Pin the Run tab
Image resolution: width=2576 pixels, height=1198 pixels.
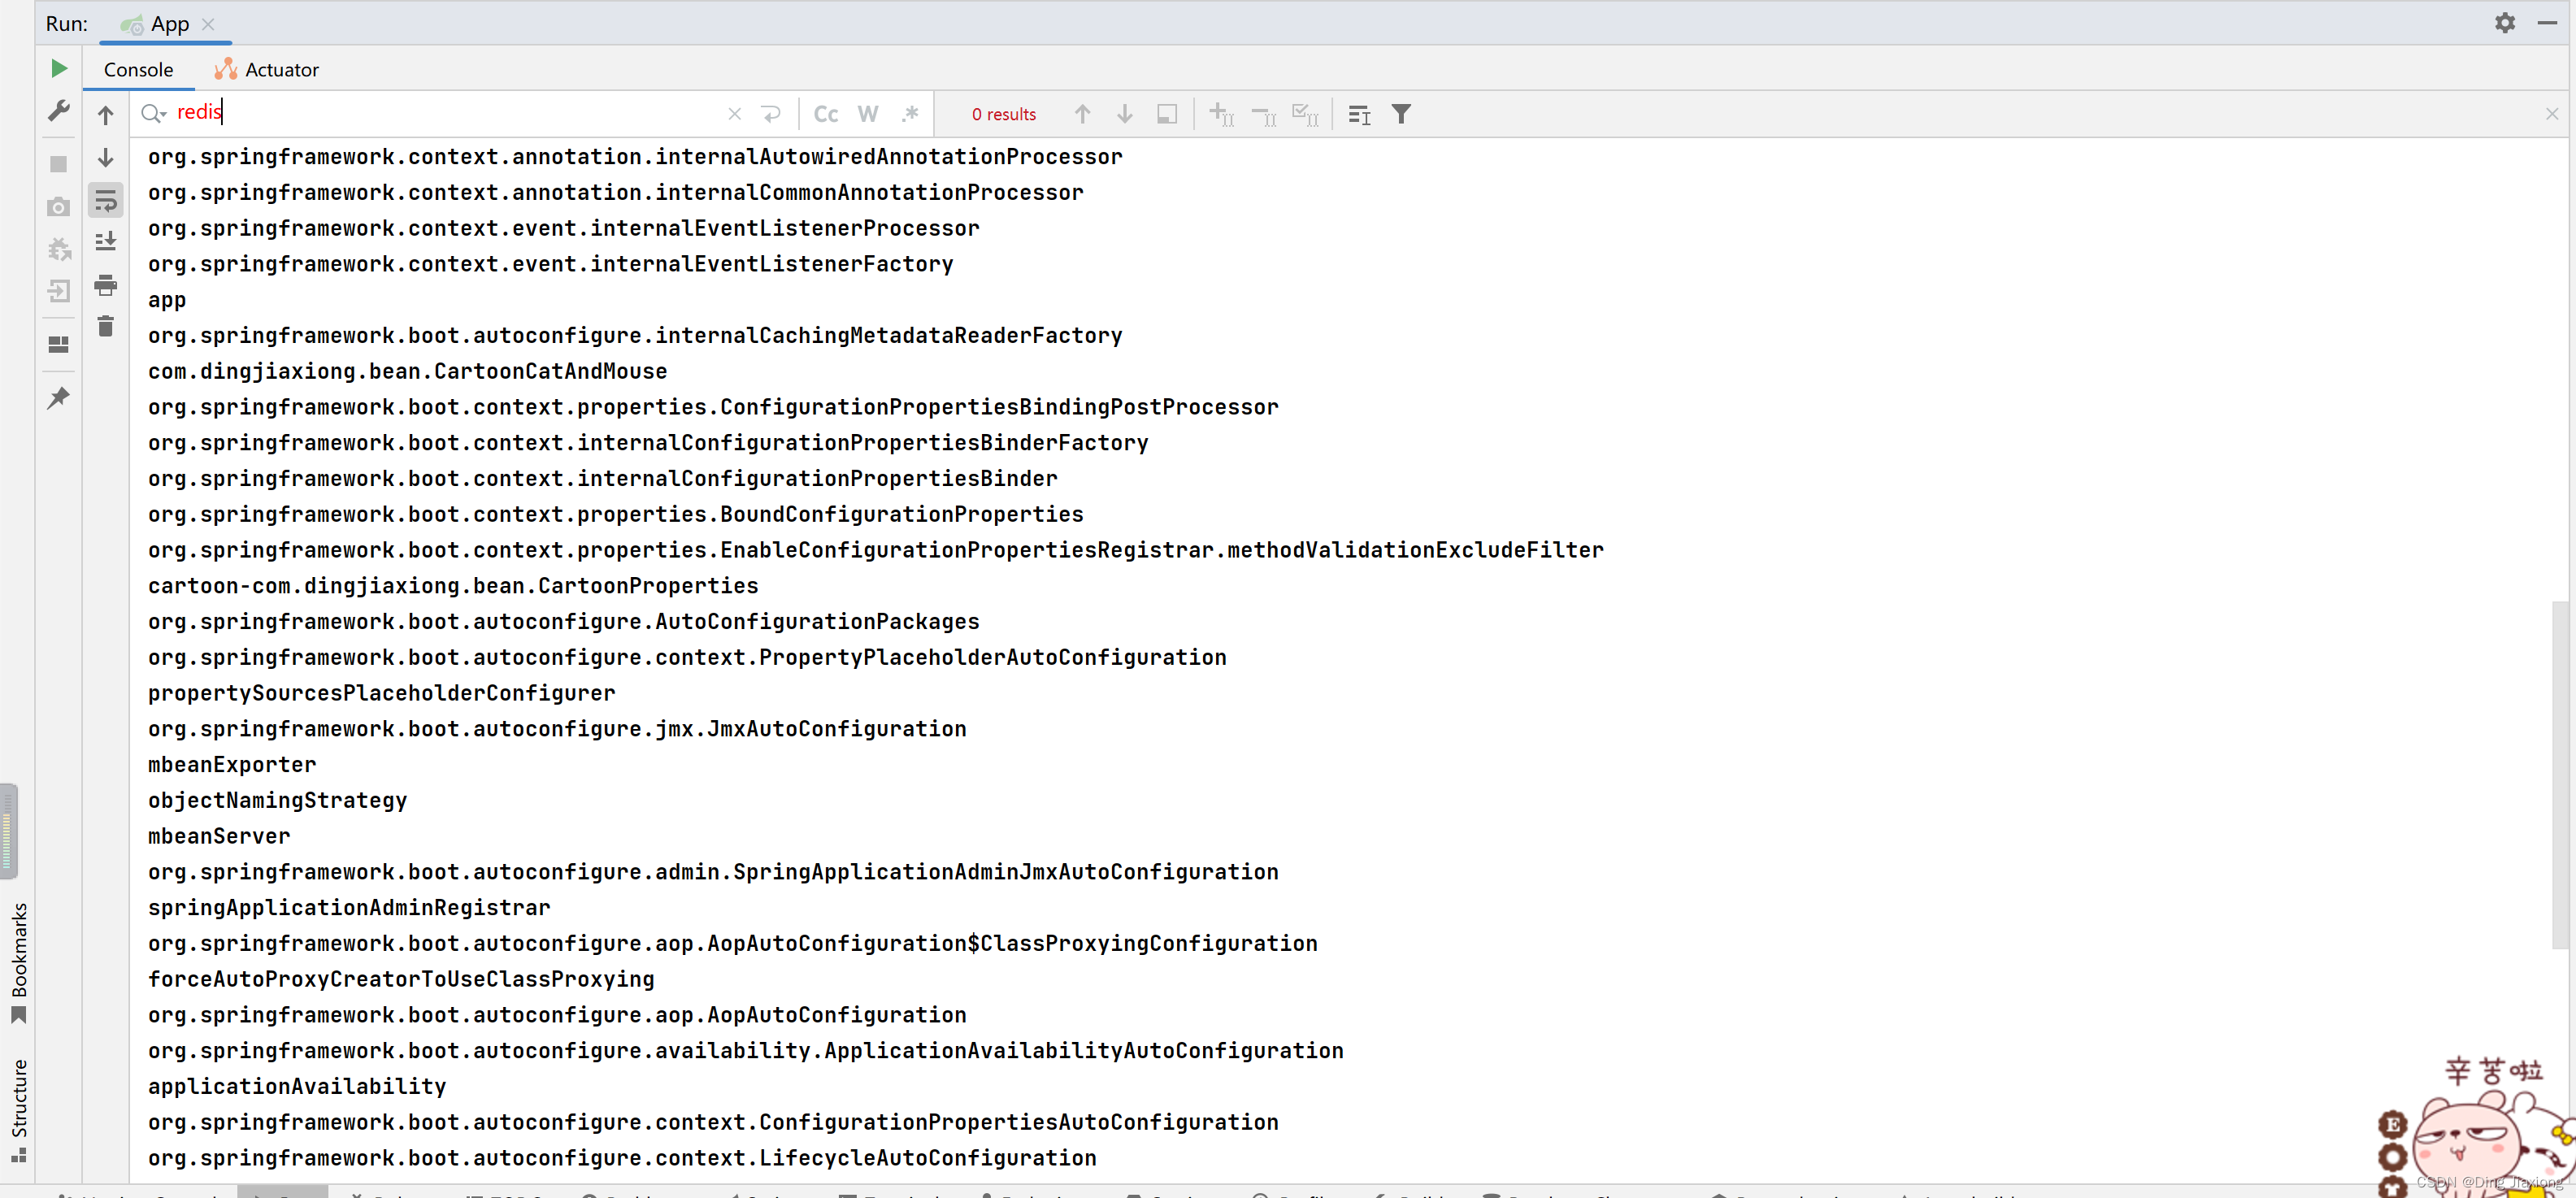pos(59,397)
